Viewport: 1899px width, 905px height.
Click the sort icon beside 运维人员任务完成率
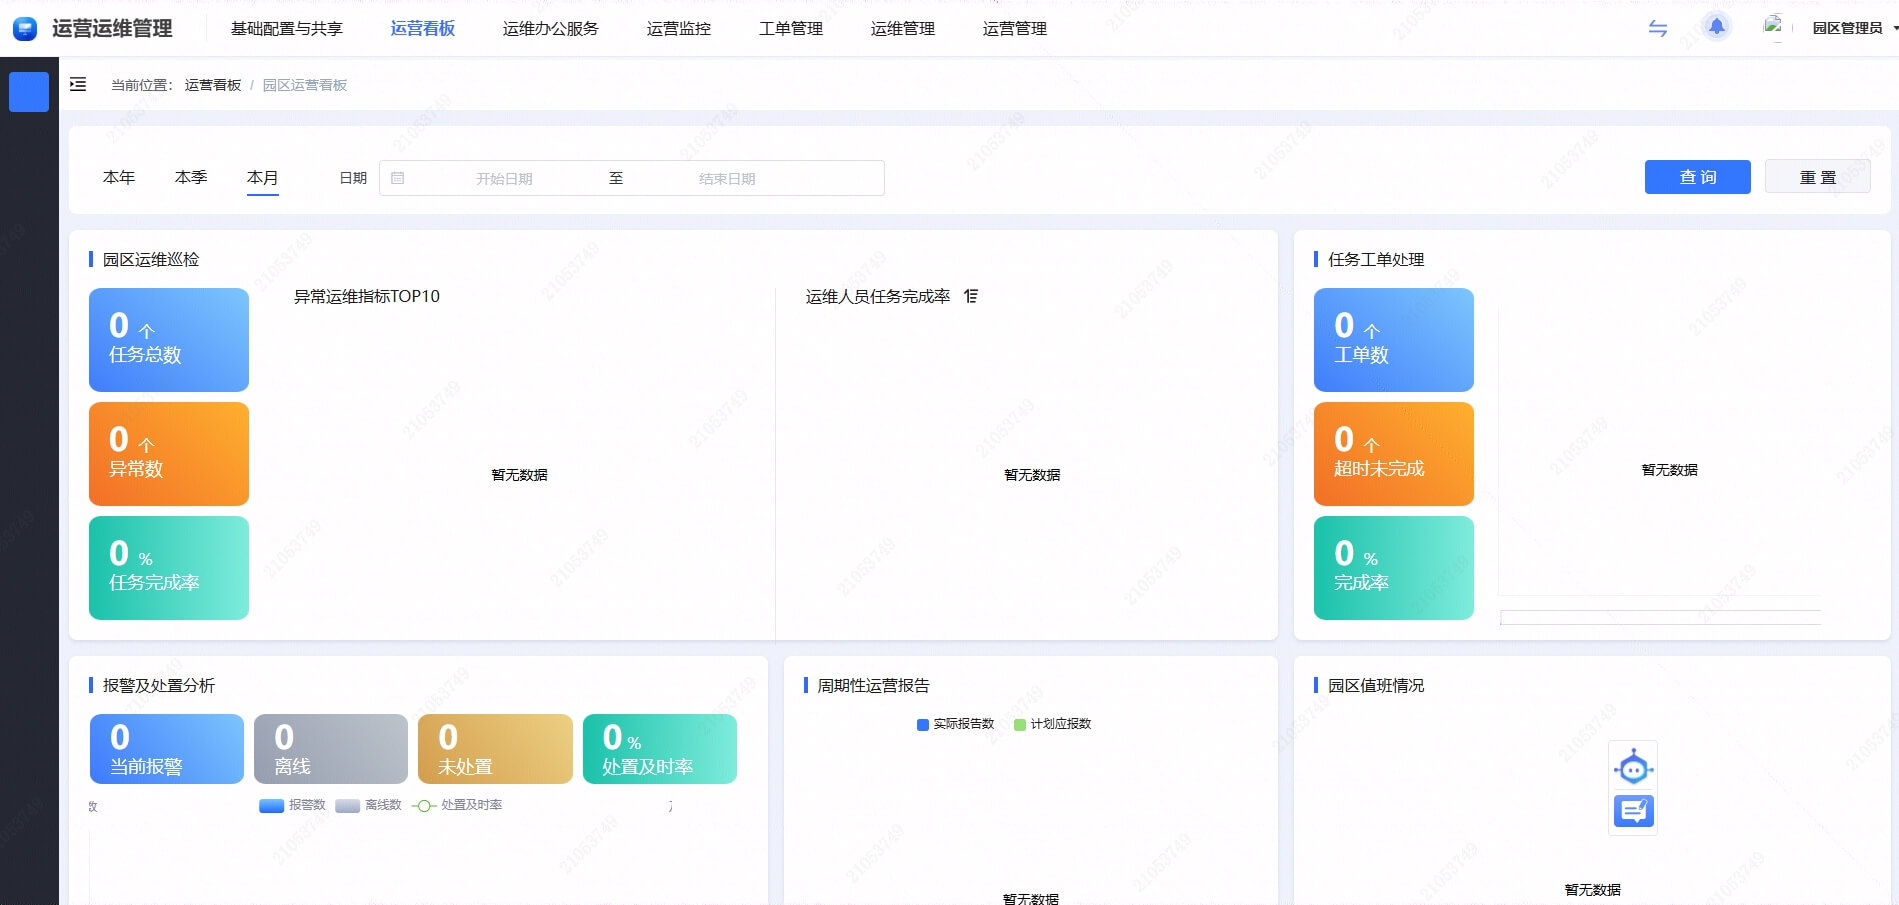tap(971, 296)
